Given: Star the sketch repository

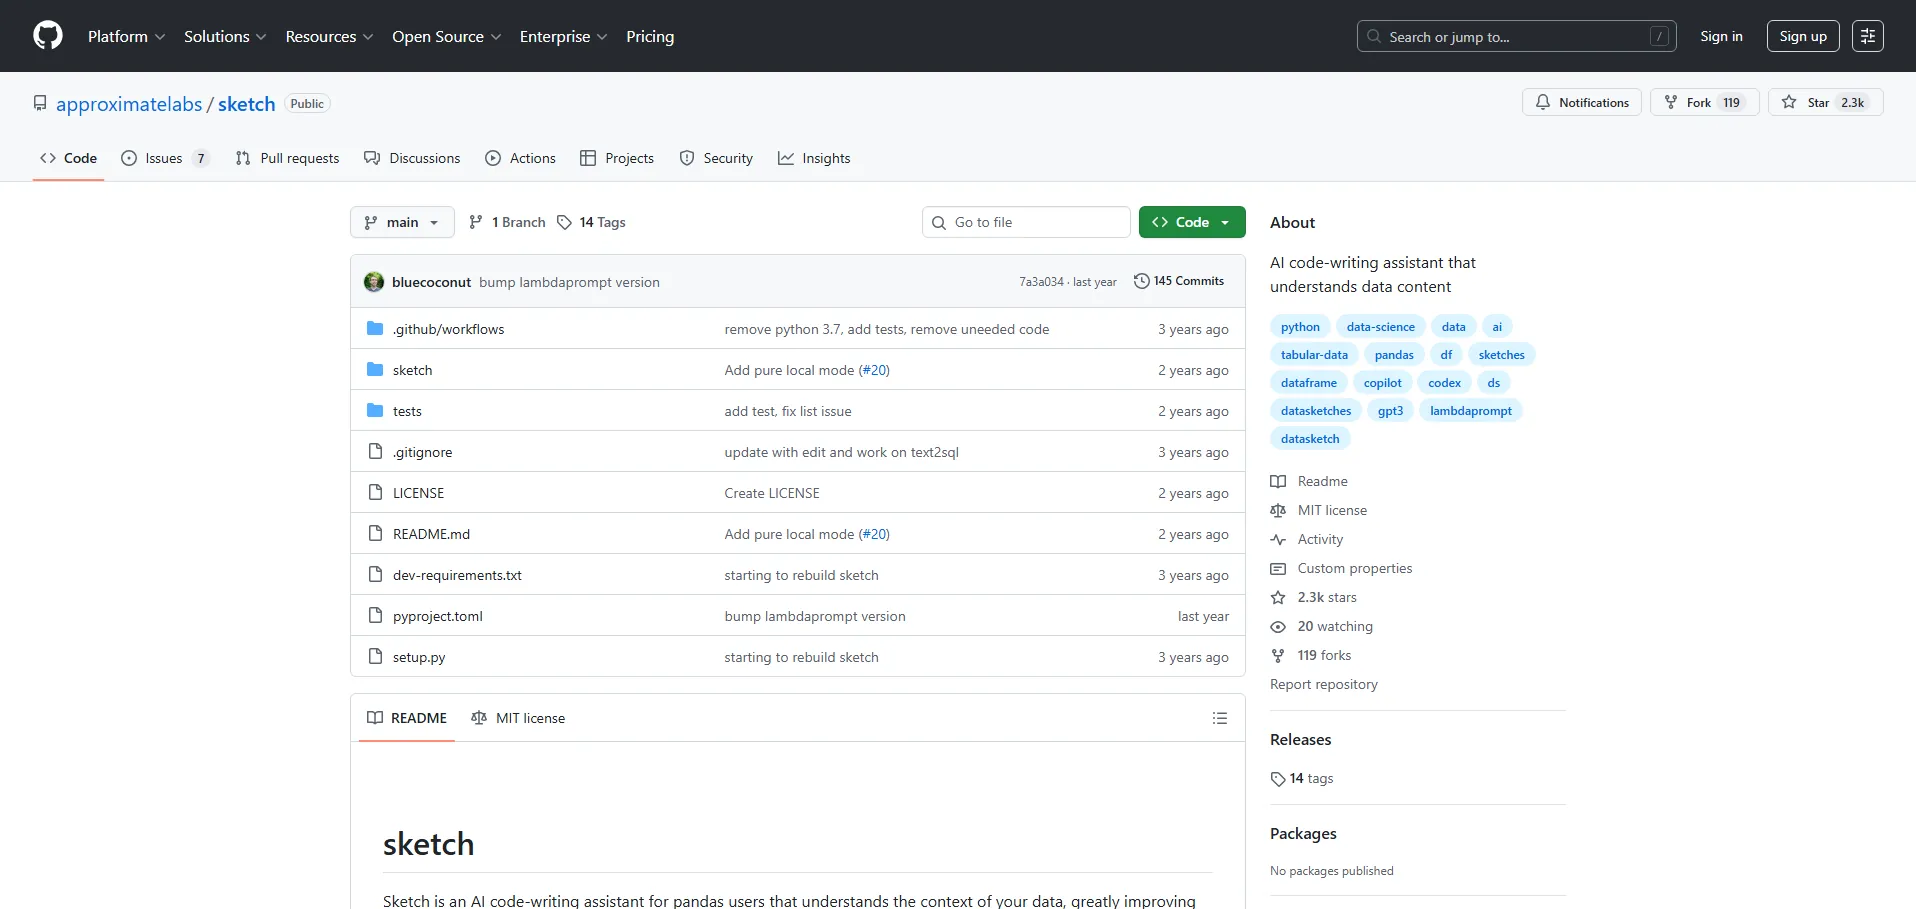Looking at the screenshot, I should (1825, 102).
